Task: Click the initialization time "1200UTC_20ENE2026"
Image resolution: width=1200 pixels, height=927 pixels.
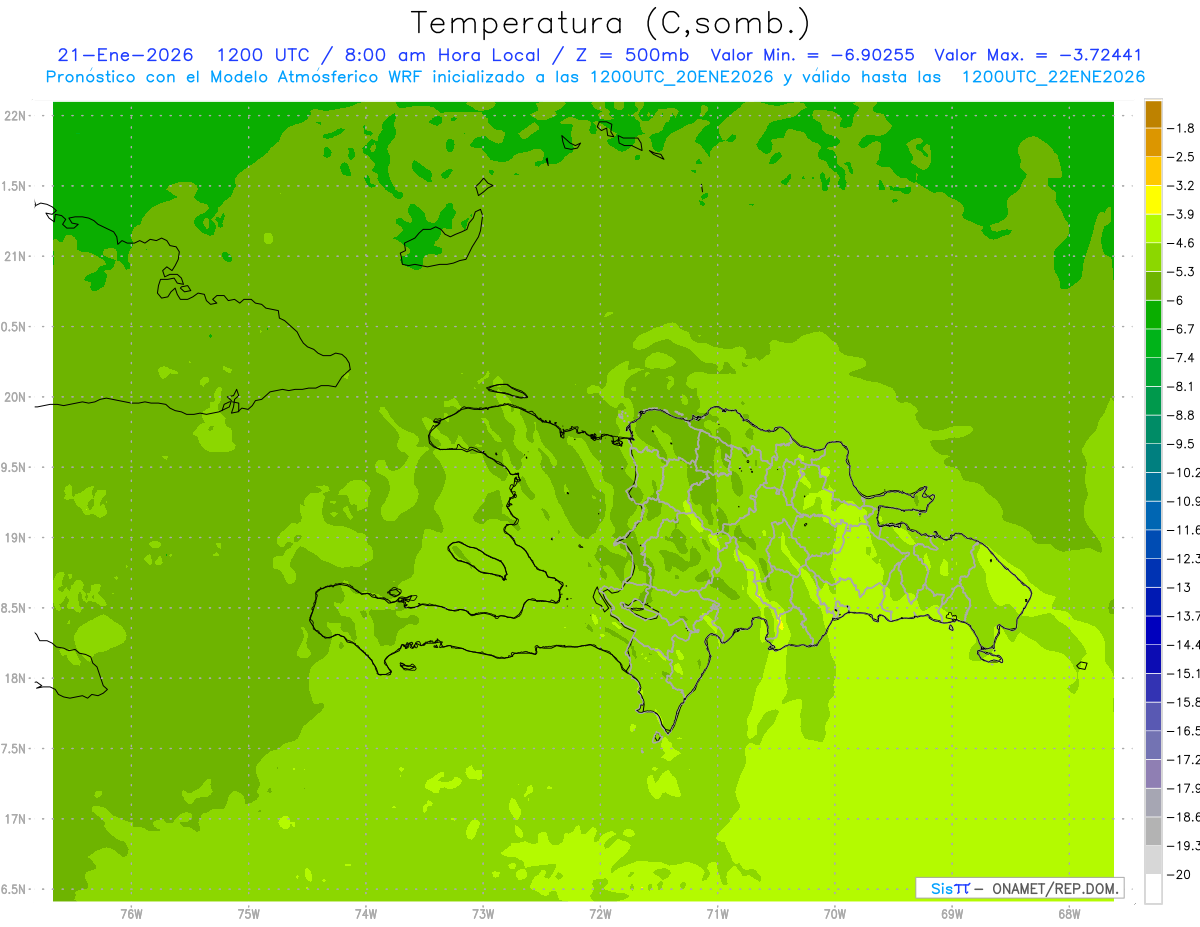Action: (x=682, y=77)
